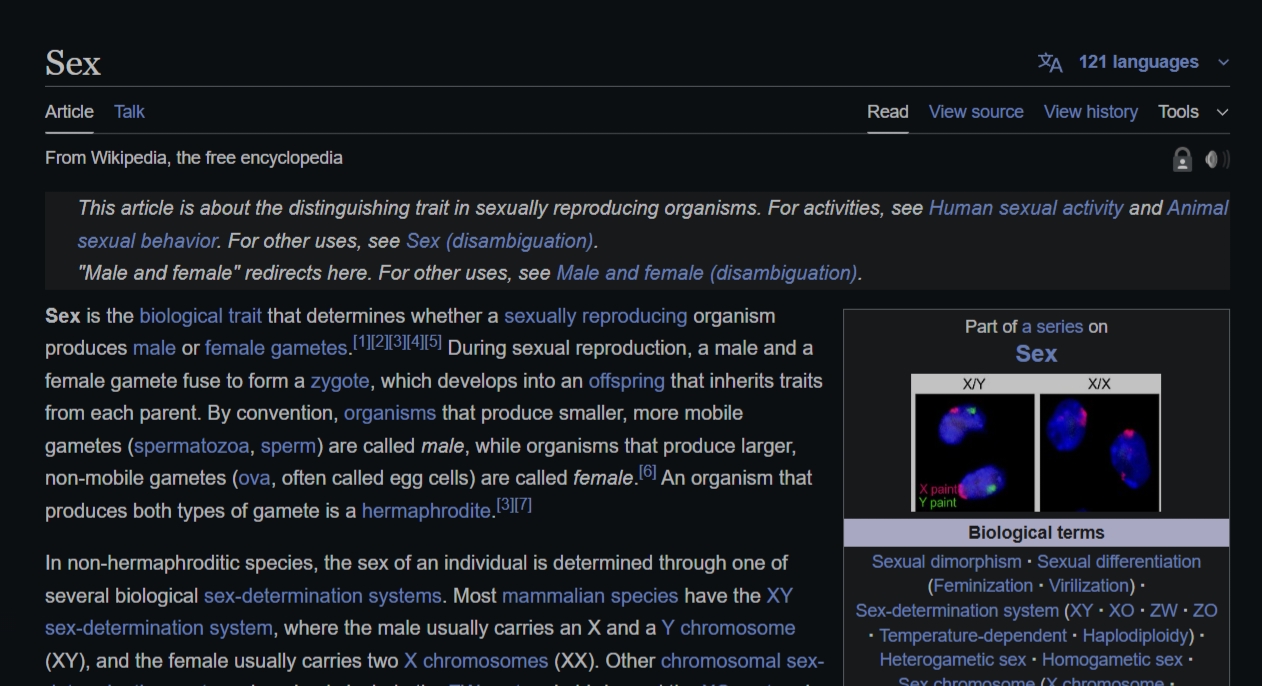
Task: Follow the Human sexual activity link
Action: (x=1025, y=208)
